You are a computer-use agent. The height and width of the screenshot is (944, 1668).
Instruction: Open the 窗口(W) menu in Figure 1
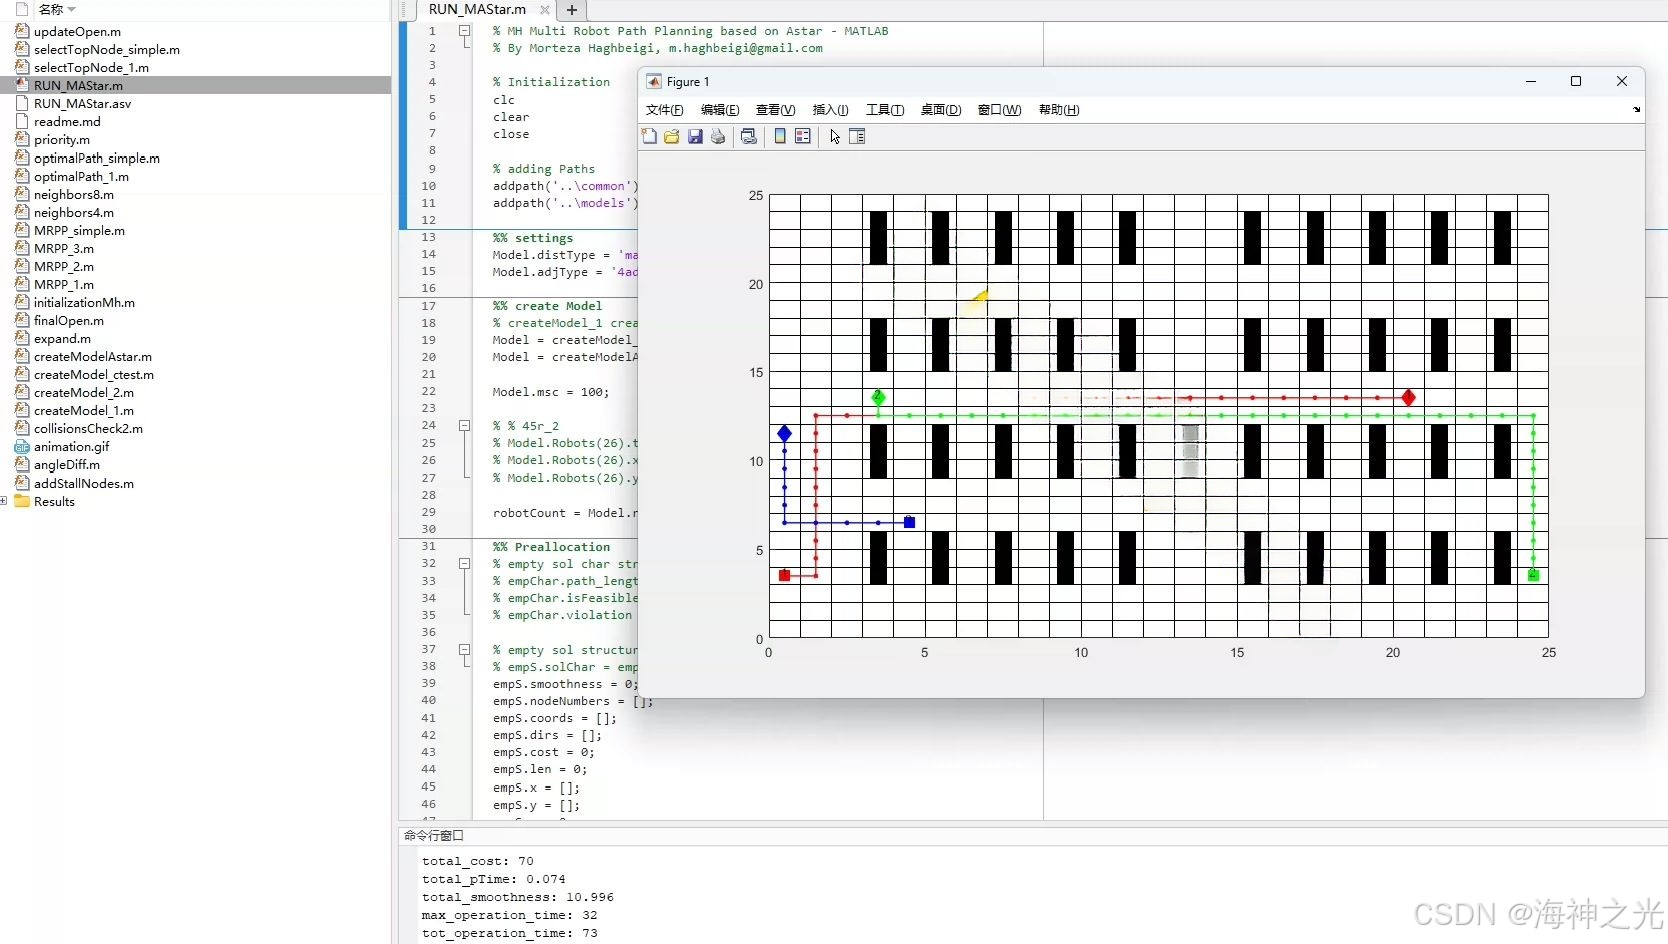pos(999,110)
